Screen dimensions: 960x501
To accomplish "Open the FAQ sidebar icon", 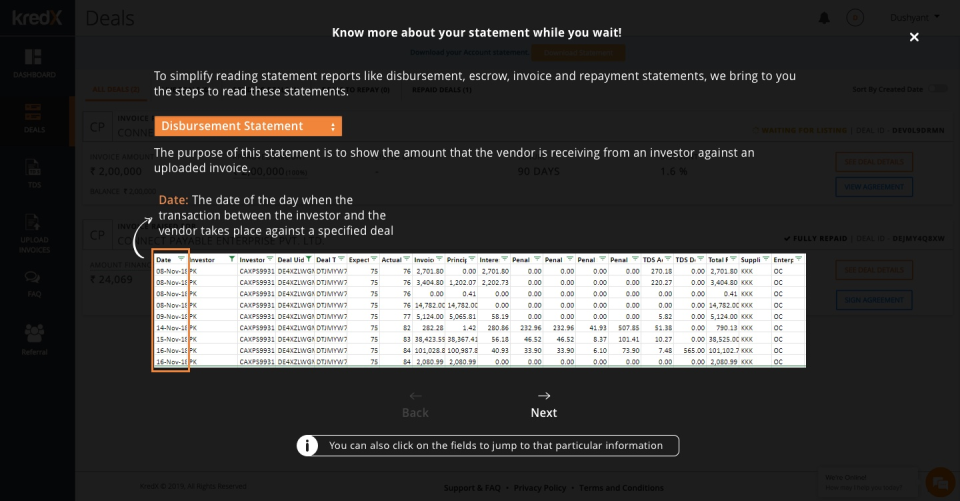I will 34,285.
